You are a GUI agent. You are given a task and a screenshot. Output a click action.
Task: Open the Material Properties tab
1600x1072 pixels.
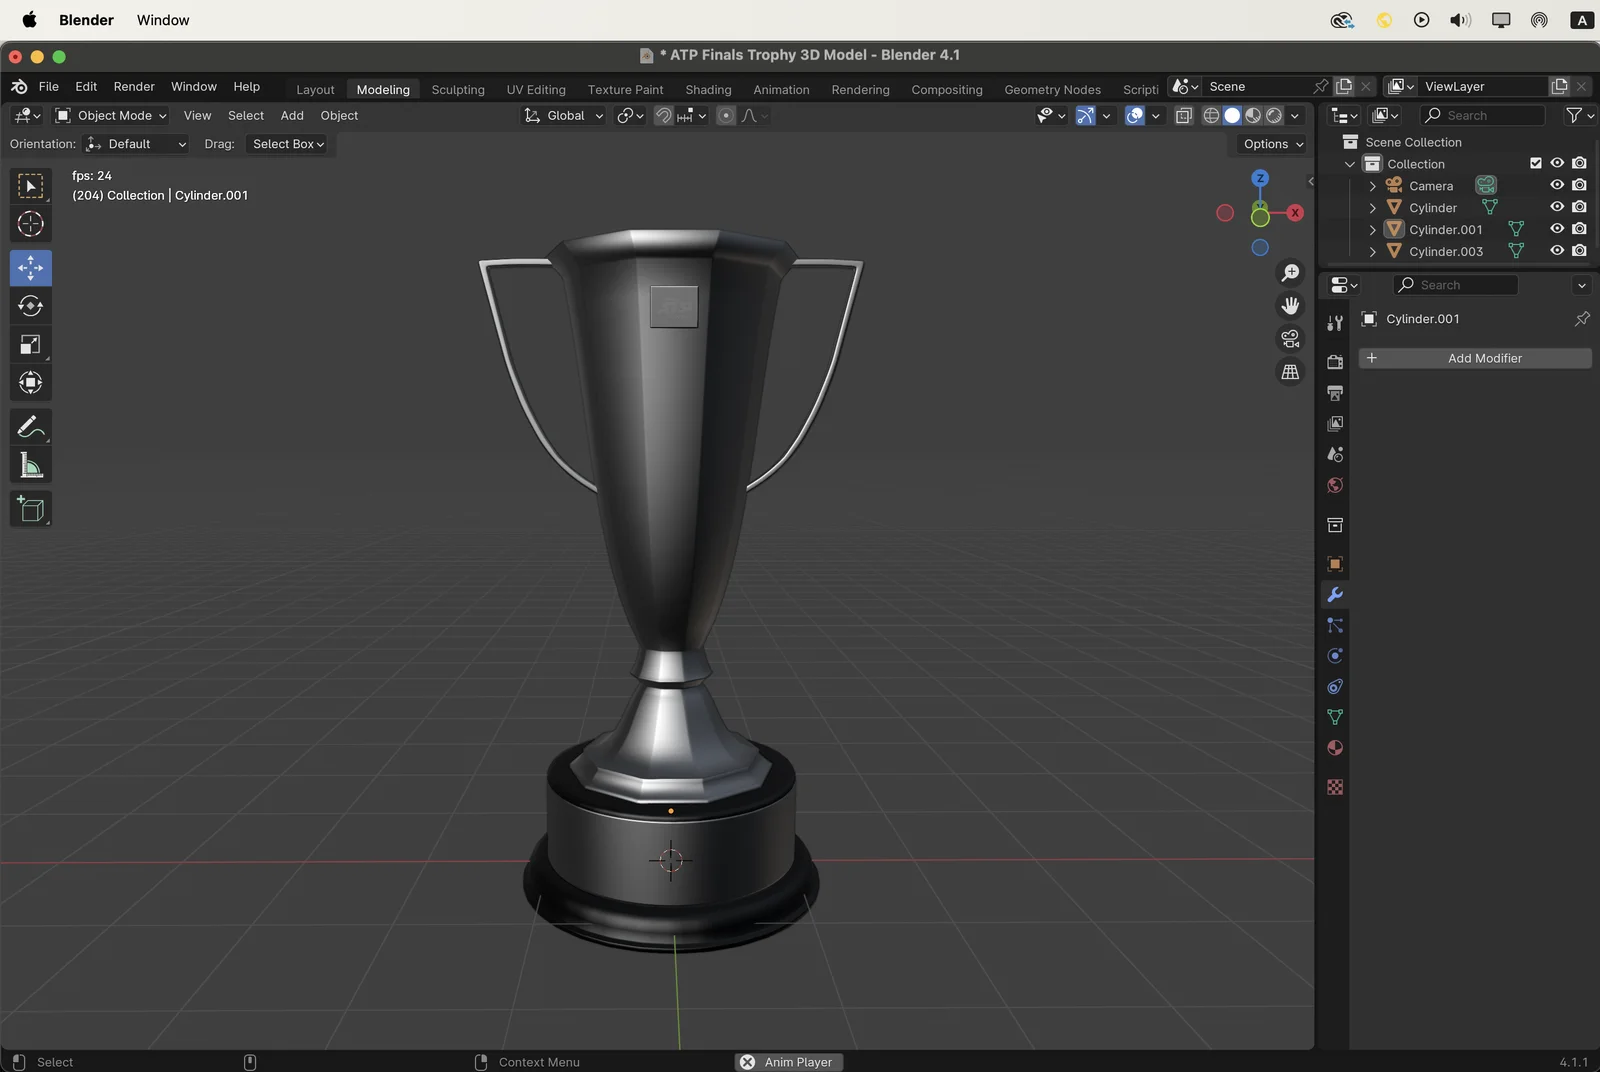[1335, 746]
